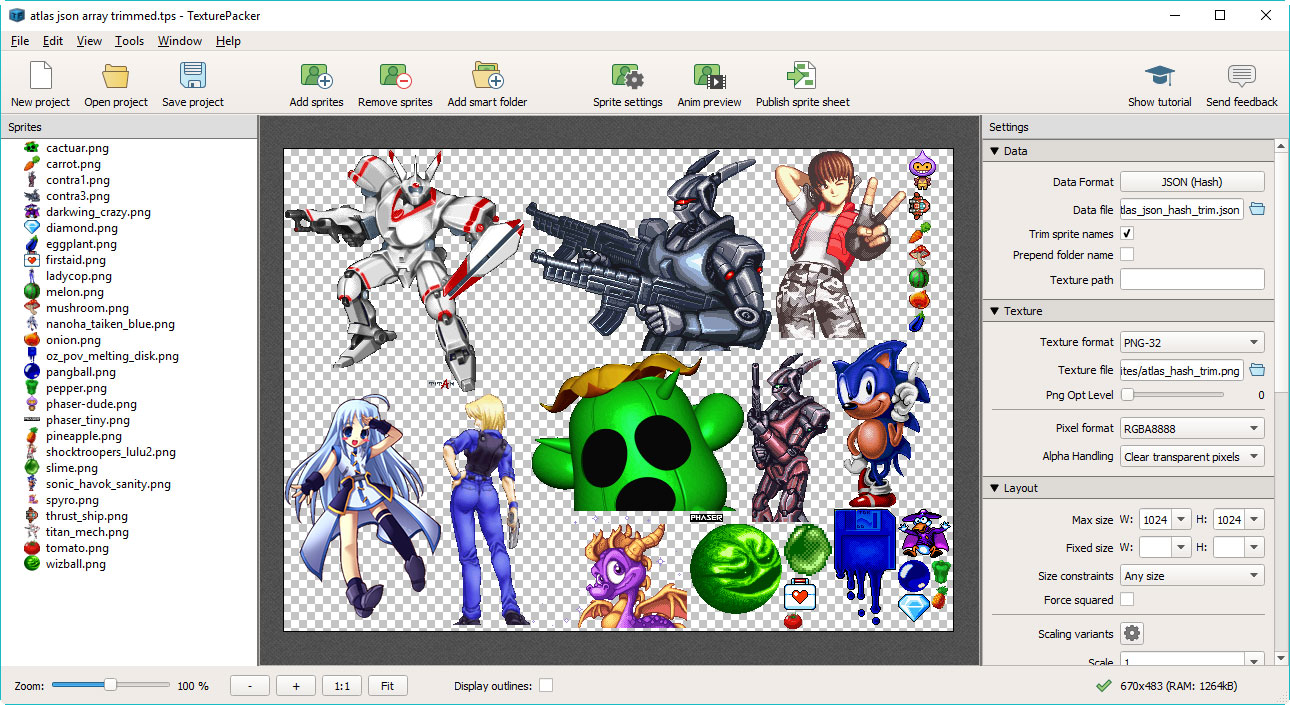The image size is (1290, 705).
Task: Uncheck the Trim sprite names checkbox
Action: click(1127, 233)
